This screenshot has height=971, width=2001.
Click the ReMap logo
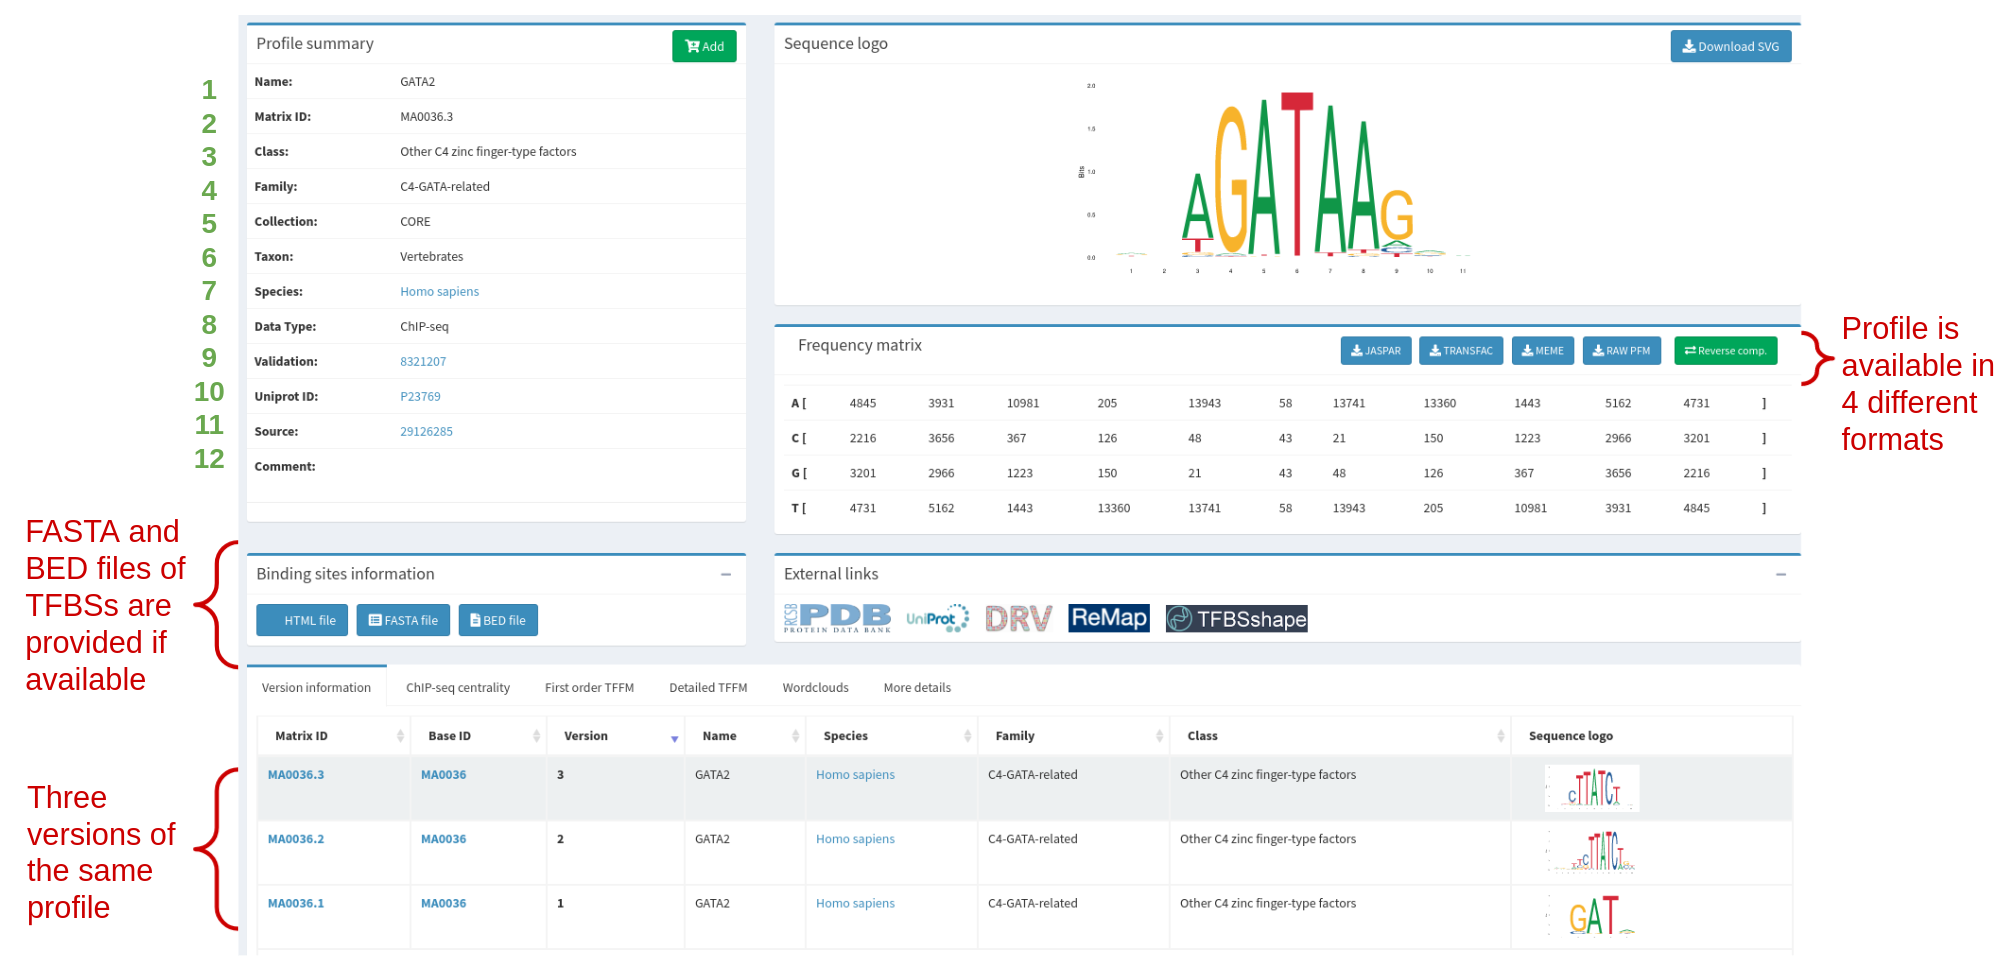1108,618
